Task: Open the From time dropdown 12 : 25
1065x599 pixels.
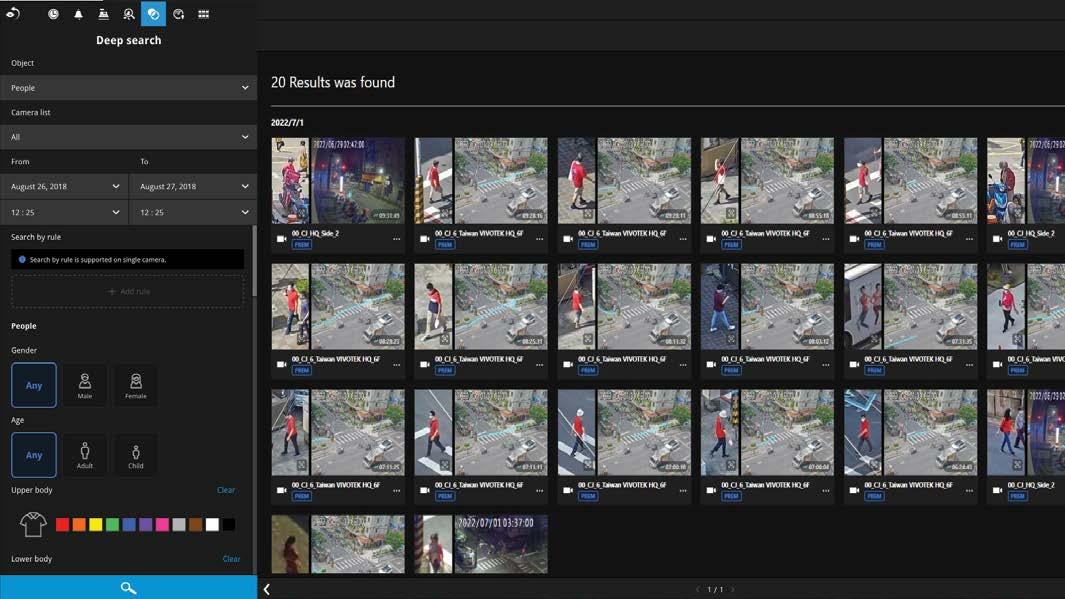Action: (x=64, y=212)
